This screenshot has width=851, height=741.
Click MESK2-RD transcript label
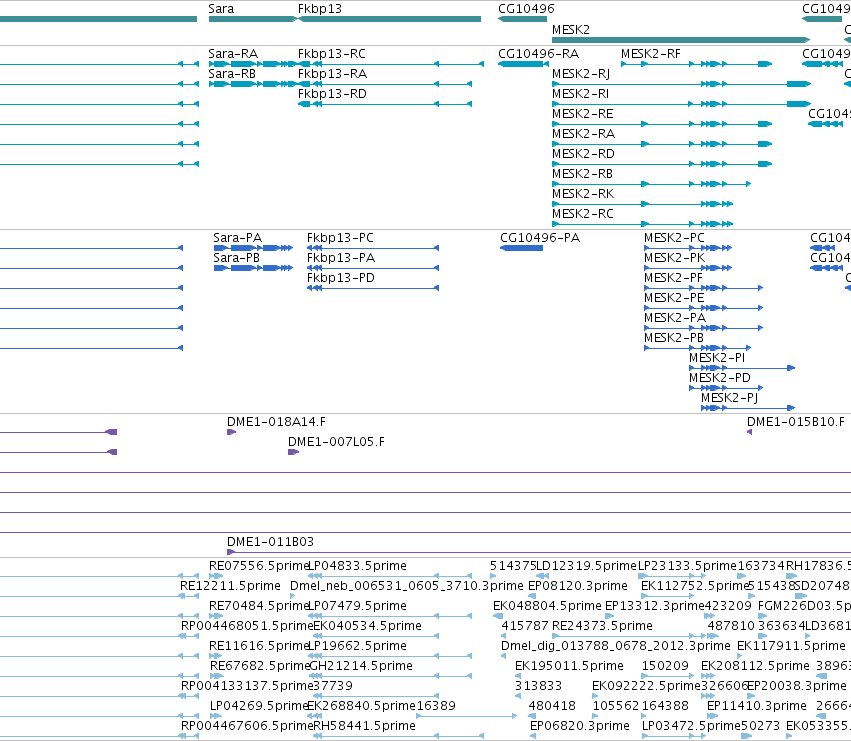coord(583,154)
